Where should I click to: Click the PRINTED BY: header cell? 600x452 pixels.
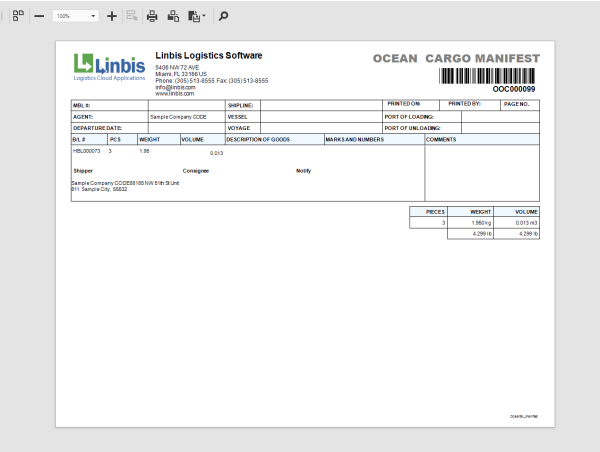click(470, 104)
